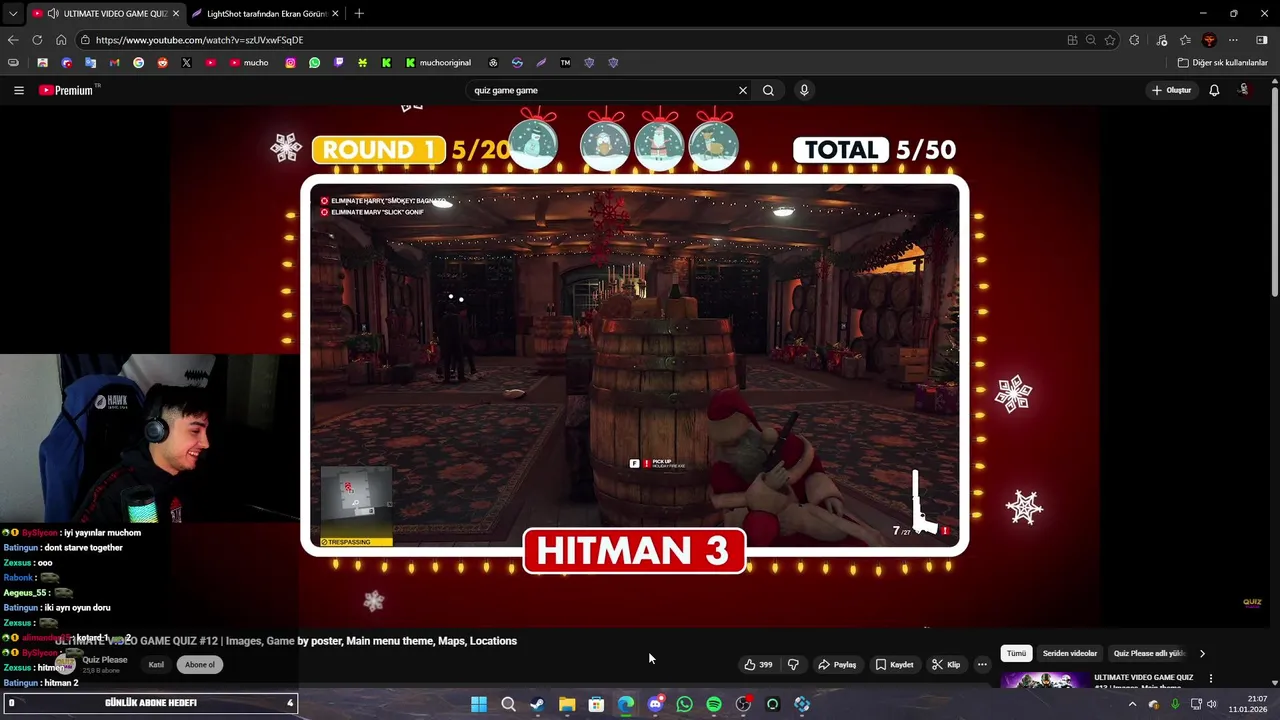
Task: Select the Seriden videolar filter chip
Action: coord(1070,653)
